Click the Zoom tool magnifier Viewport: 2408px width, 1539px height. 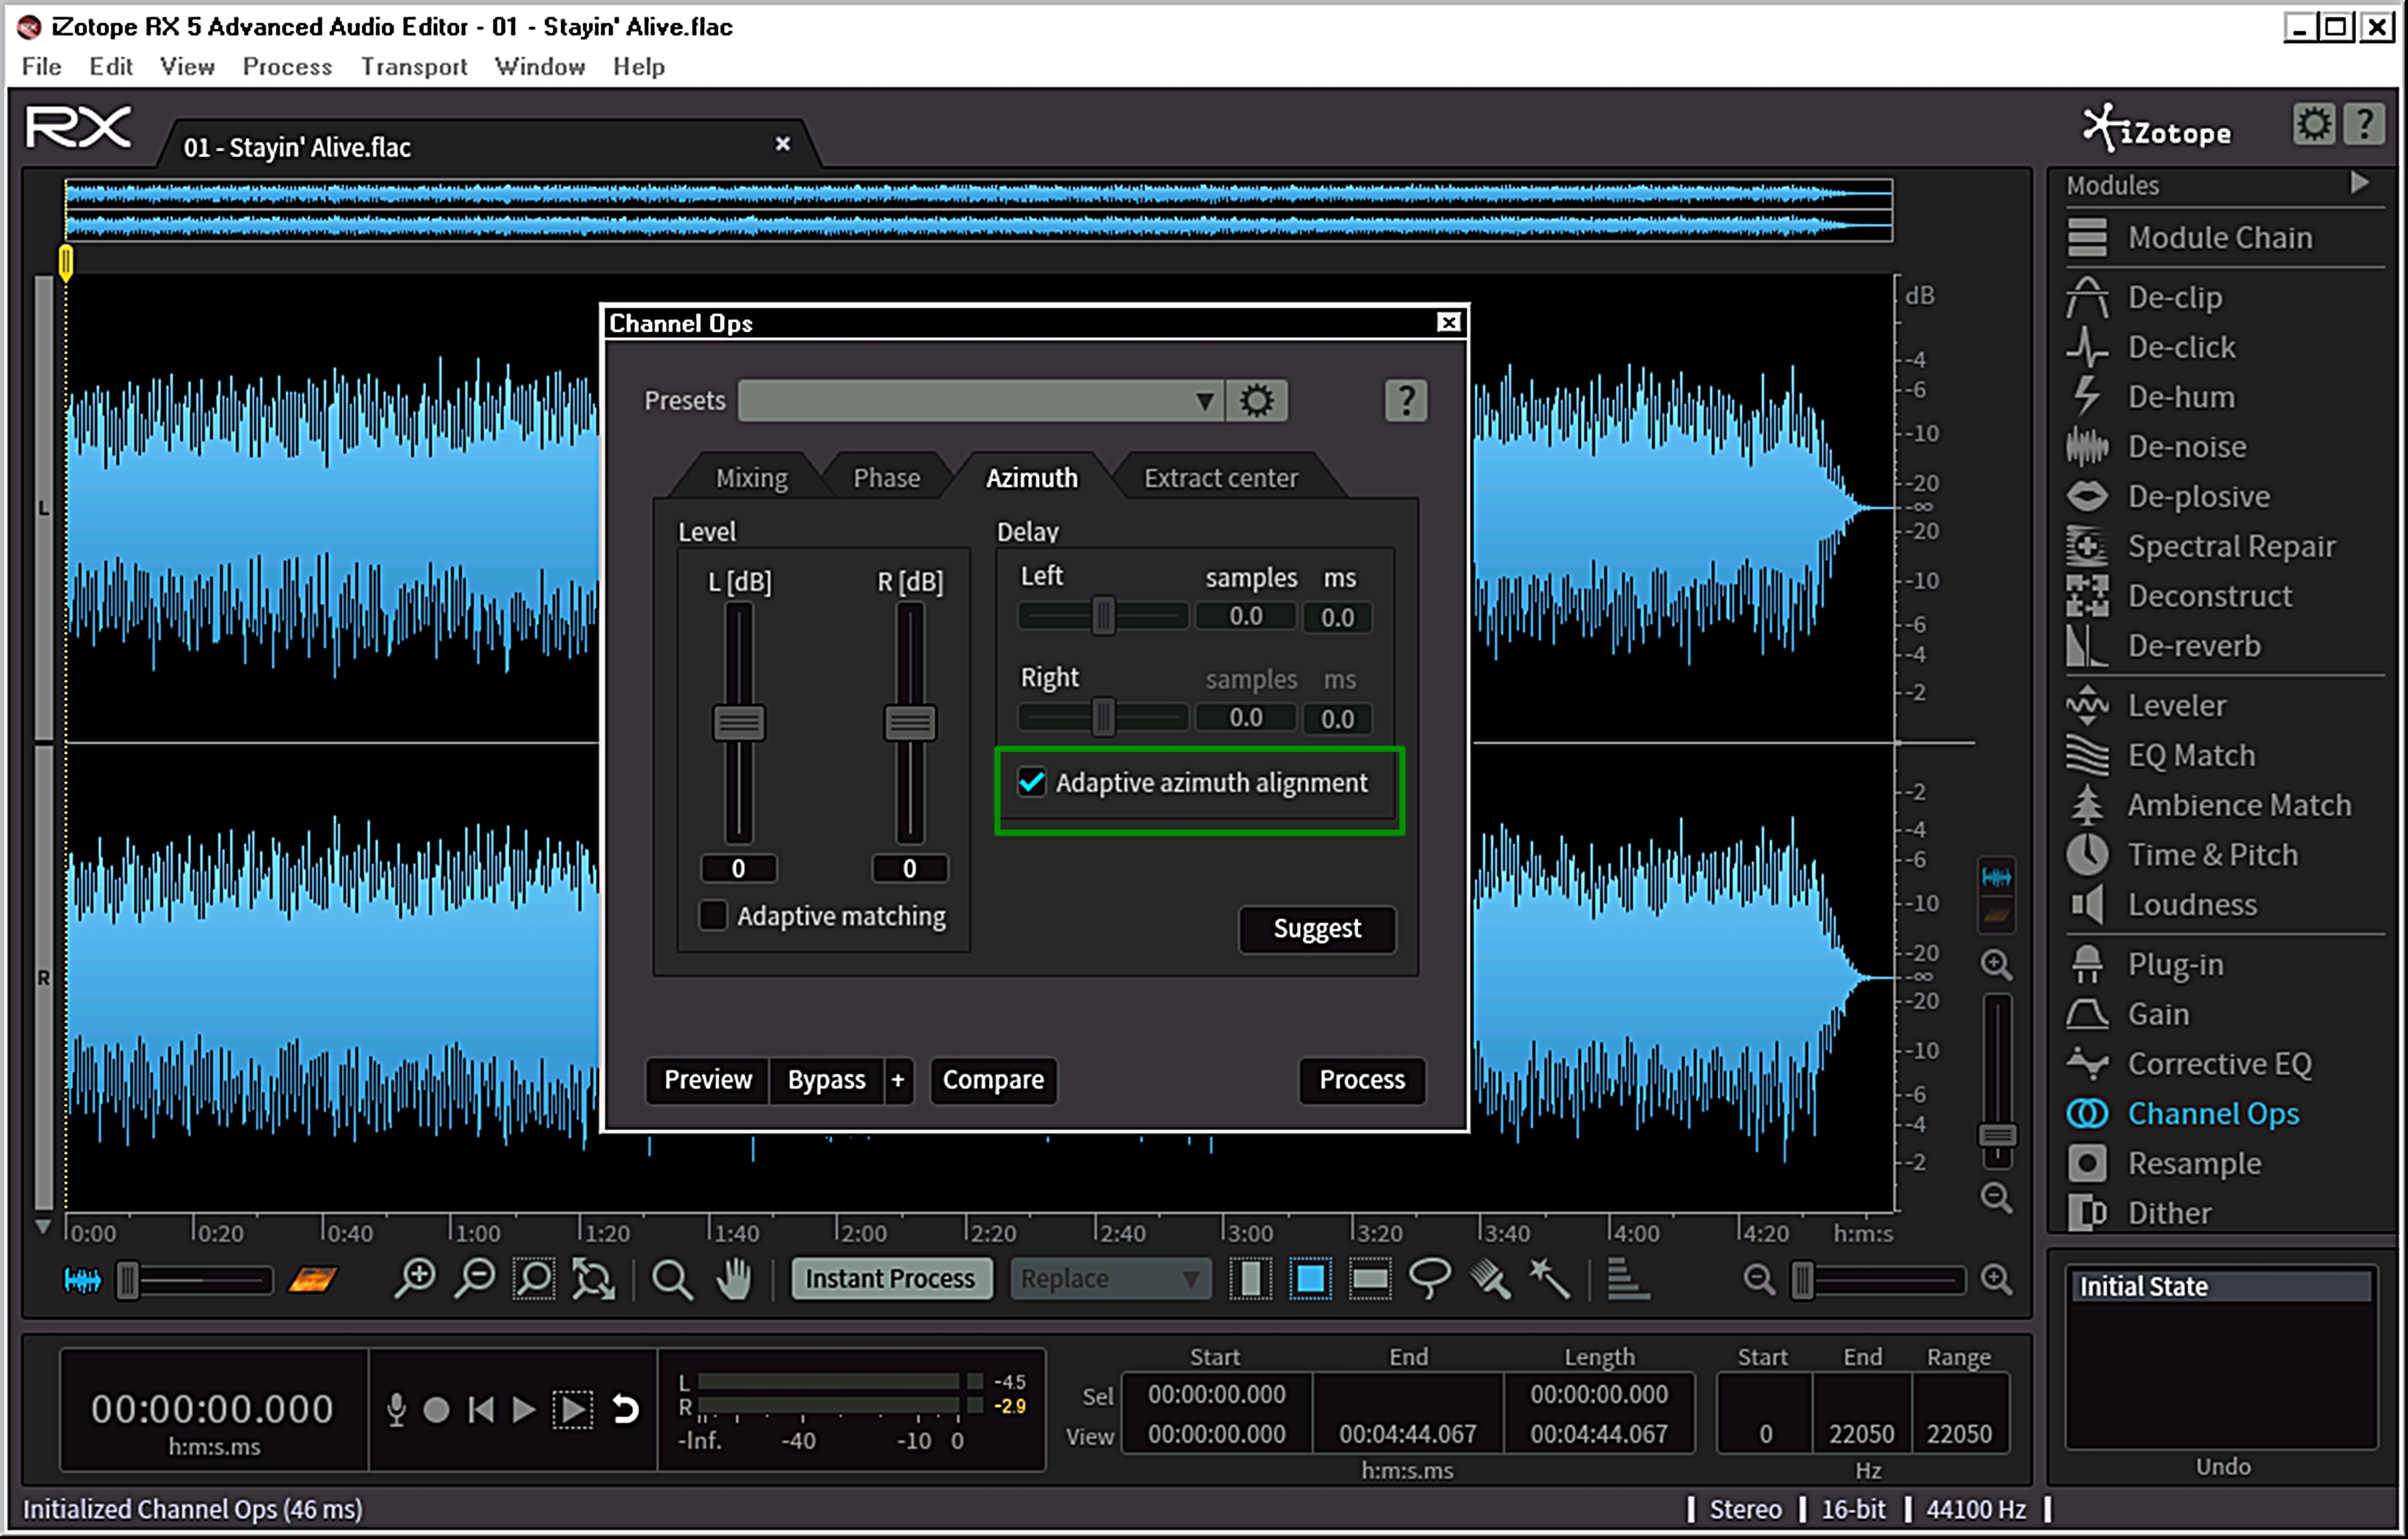671,1279
